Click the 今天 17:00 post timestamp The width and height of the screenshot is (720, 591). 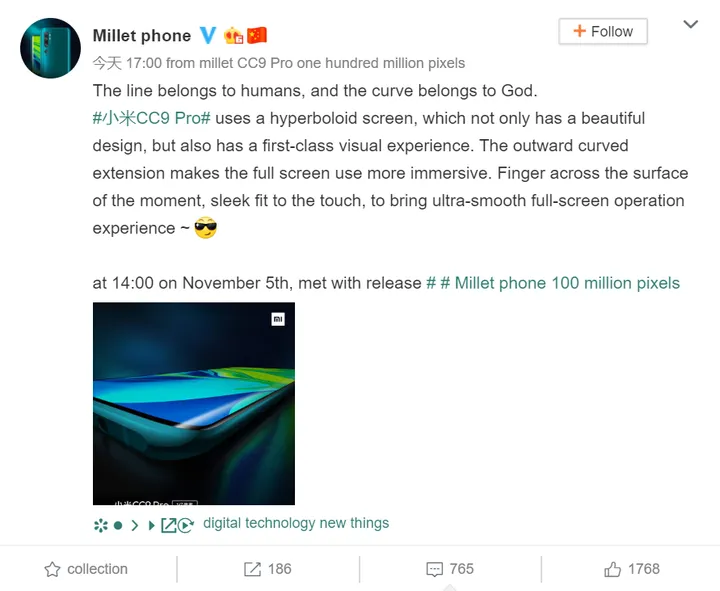(121, 63)
